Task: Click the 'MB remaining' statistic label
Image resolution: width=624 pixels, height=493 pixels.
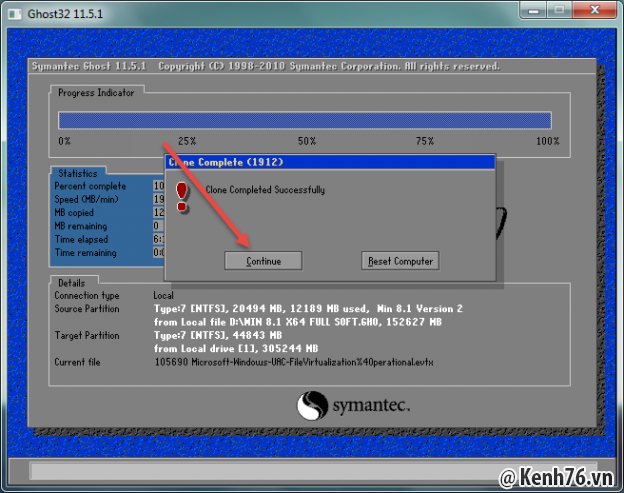Action: tap(81, 226)
